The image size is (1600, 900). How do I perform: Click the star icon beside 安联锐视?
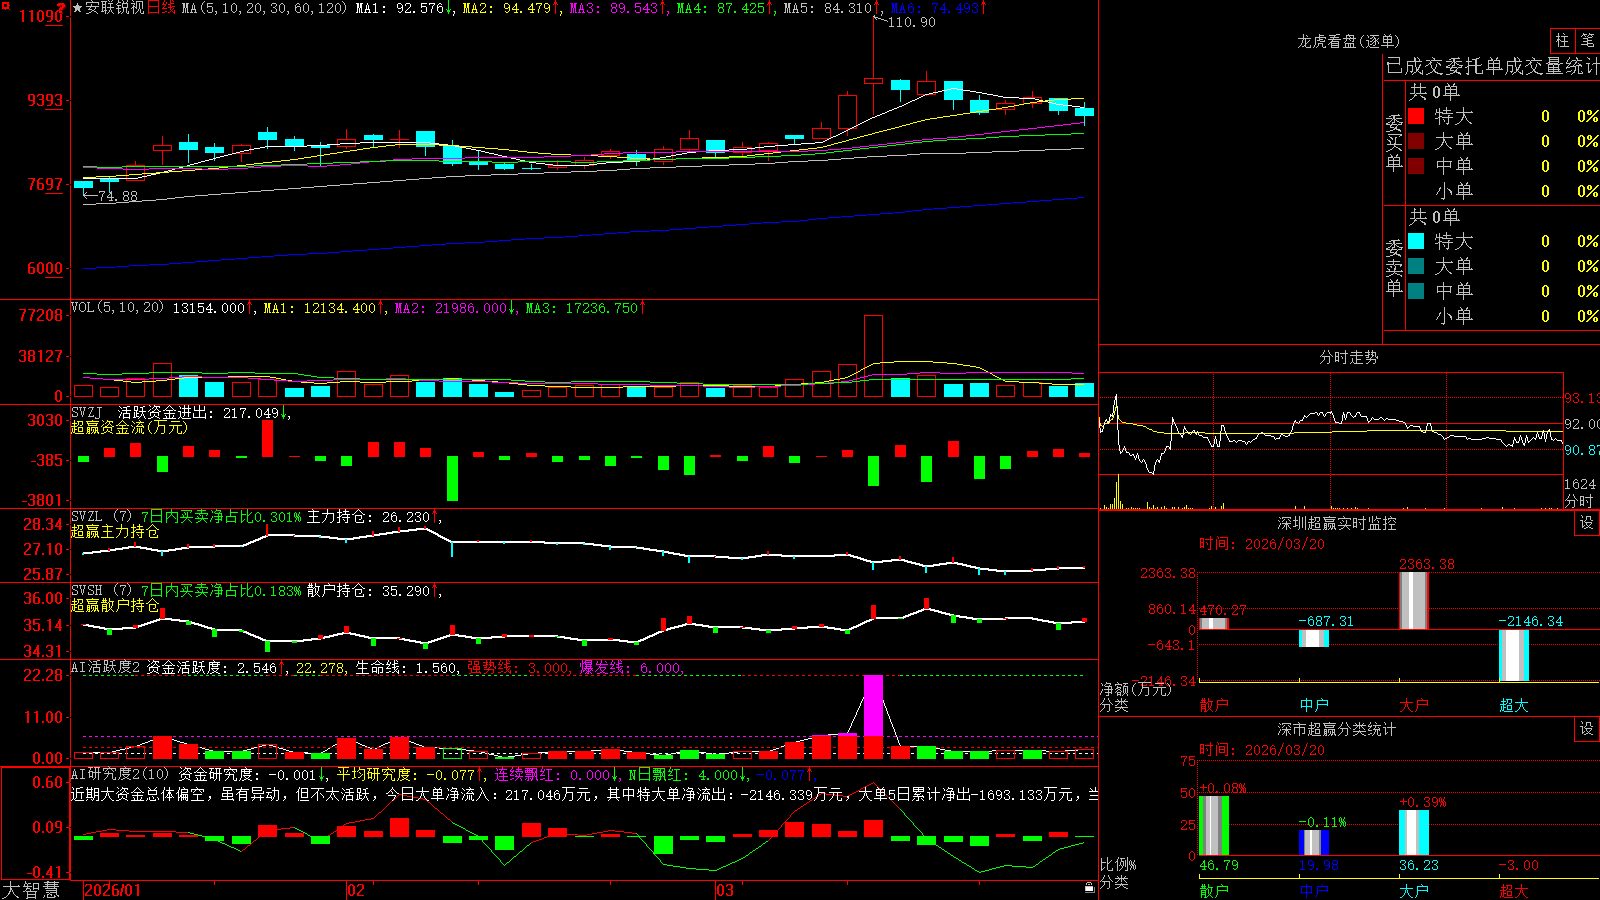click(78, 8)
